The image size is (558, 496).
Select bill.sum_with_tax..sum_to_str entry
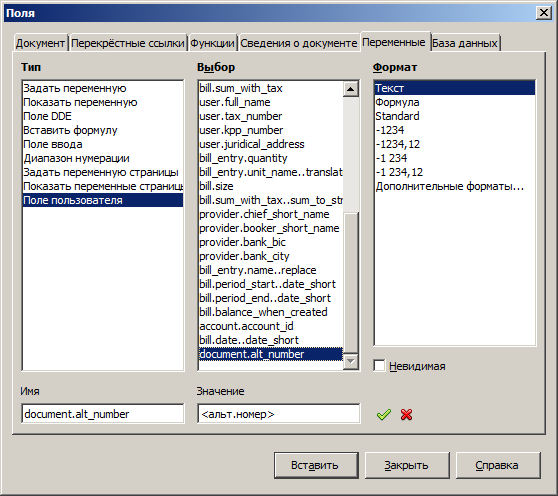[x=271, y=200]
